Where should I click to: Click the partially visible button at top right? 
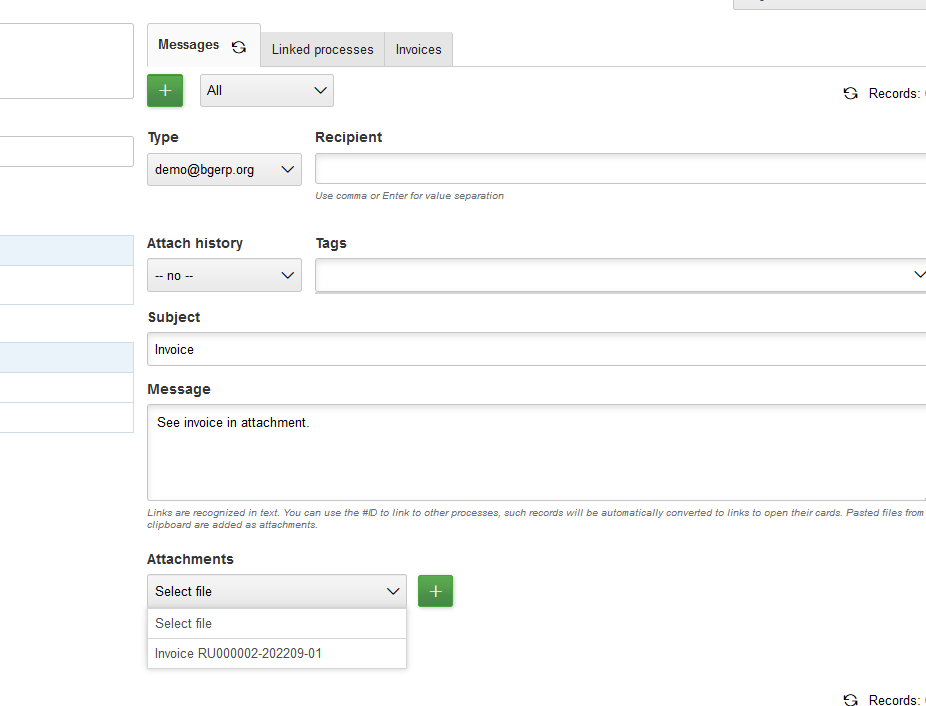coord(828,4)
